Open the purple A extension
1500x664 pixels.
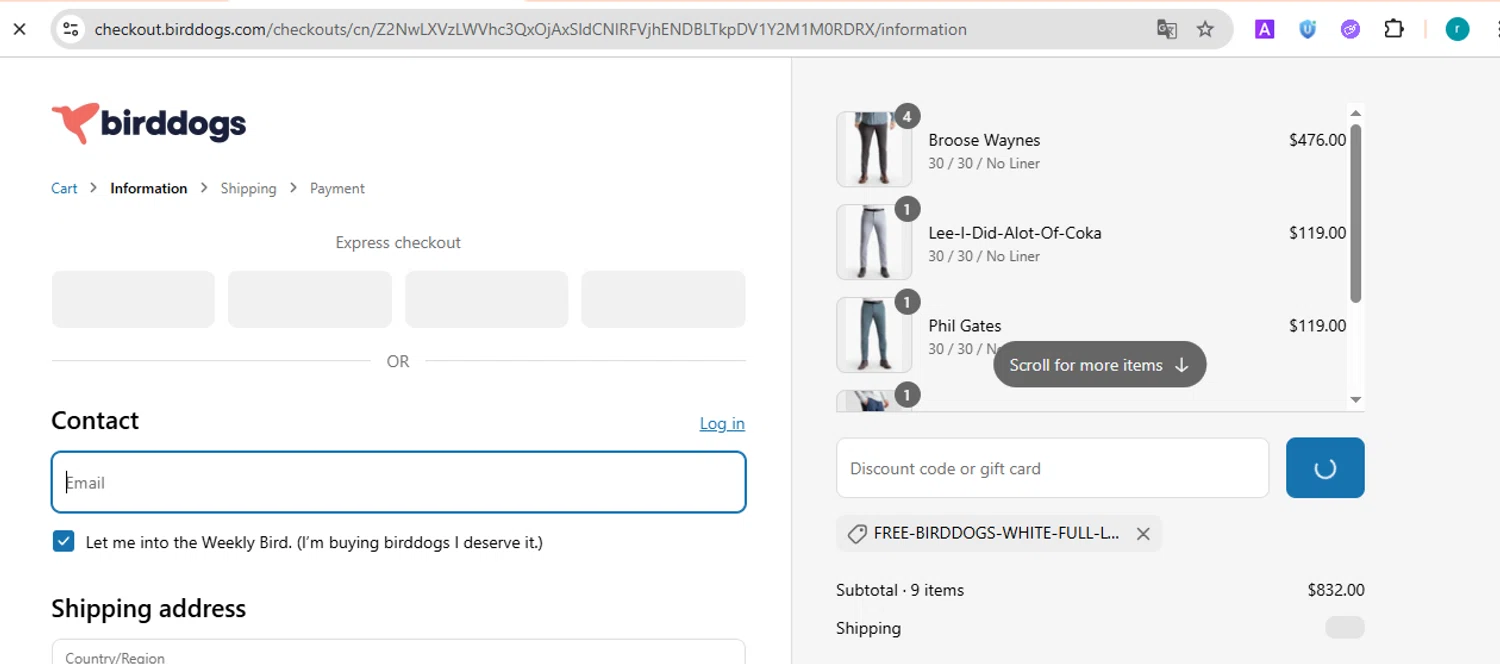click(1264, 29)
